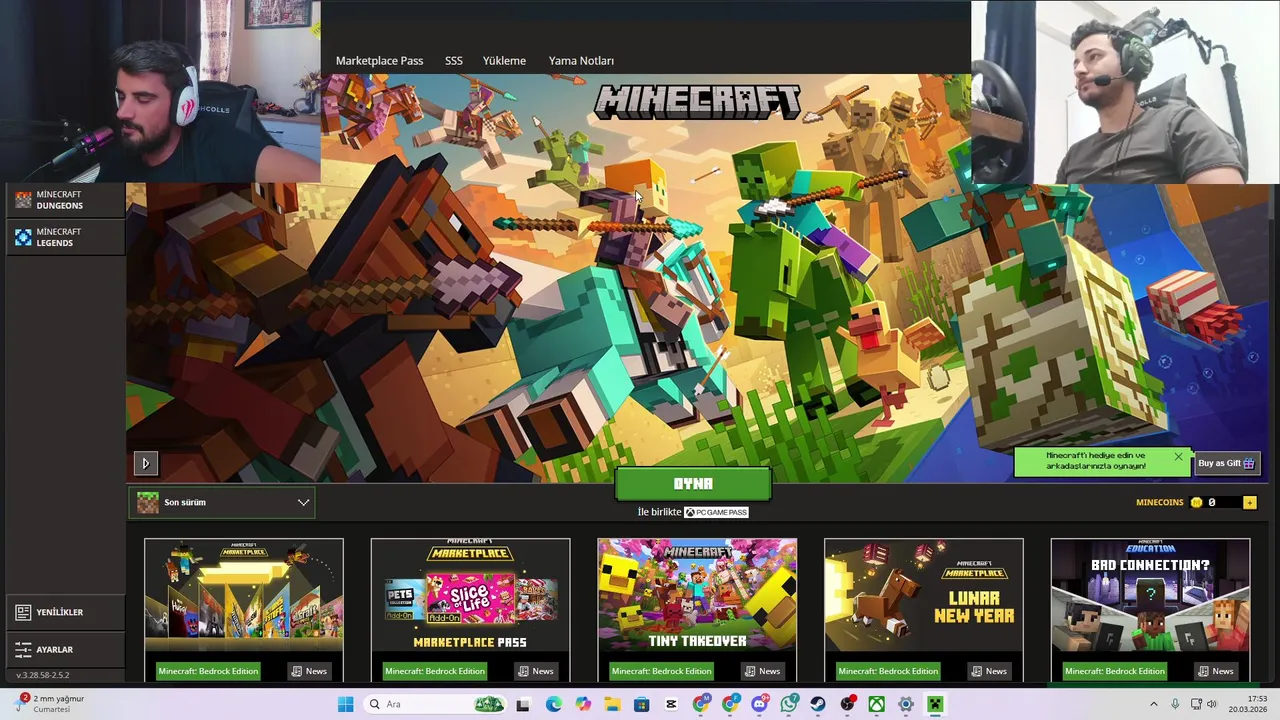Click the launcher version text v.3.28.58-2.5.2
1280x720 pixels.
(x=43, y=676)
